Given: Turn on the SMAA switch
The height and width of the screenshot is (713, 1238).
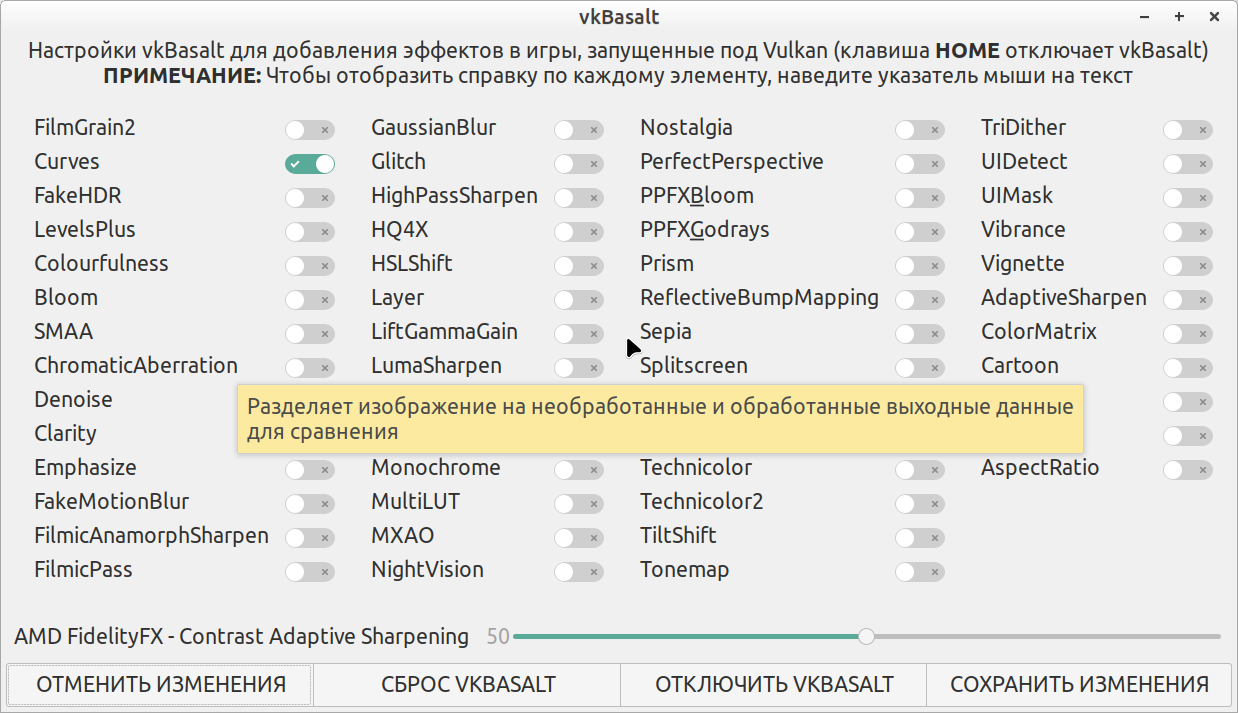Looking at the screenshot, I should [309, 334].
